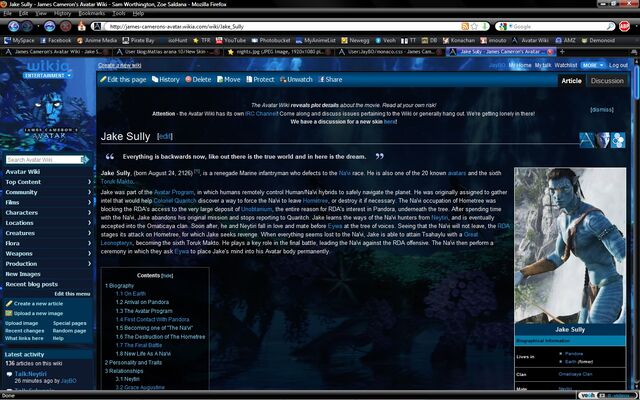Screen dimensions: 640x400
Task: Go back with the browser Back button
Action: [x=13, y=27]
